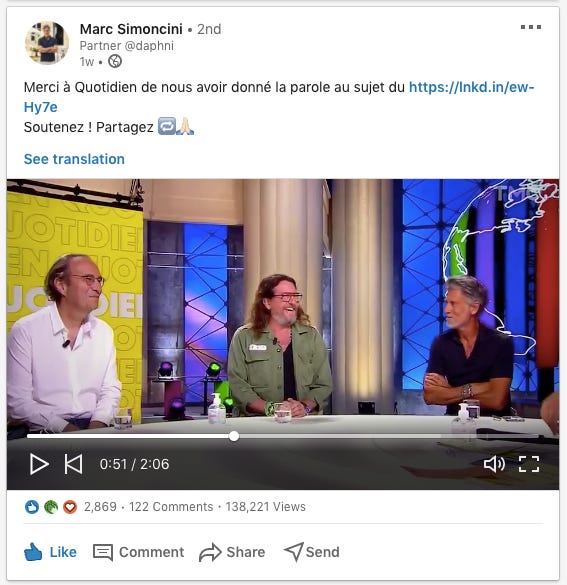Open the three-dot post options menu

pyautogui.click(x=531, y=27)
